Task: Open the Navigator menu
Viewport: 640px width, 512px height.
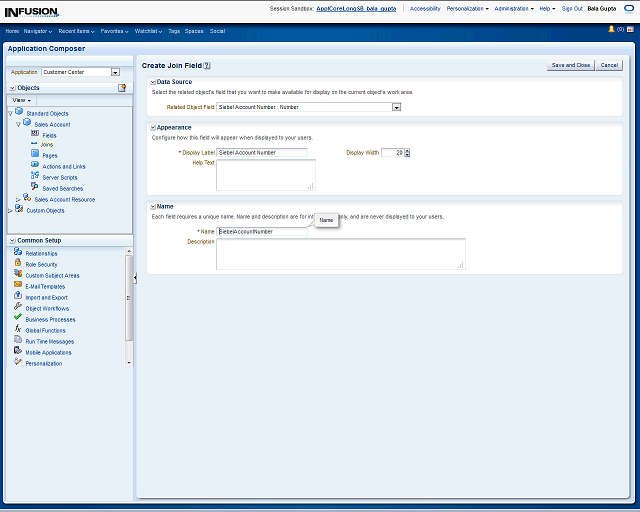Action: [38, 31]
